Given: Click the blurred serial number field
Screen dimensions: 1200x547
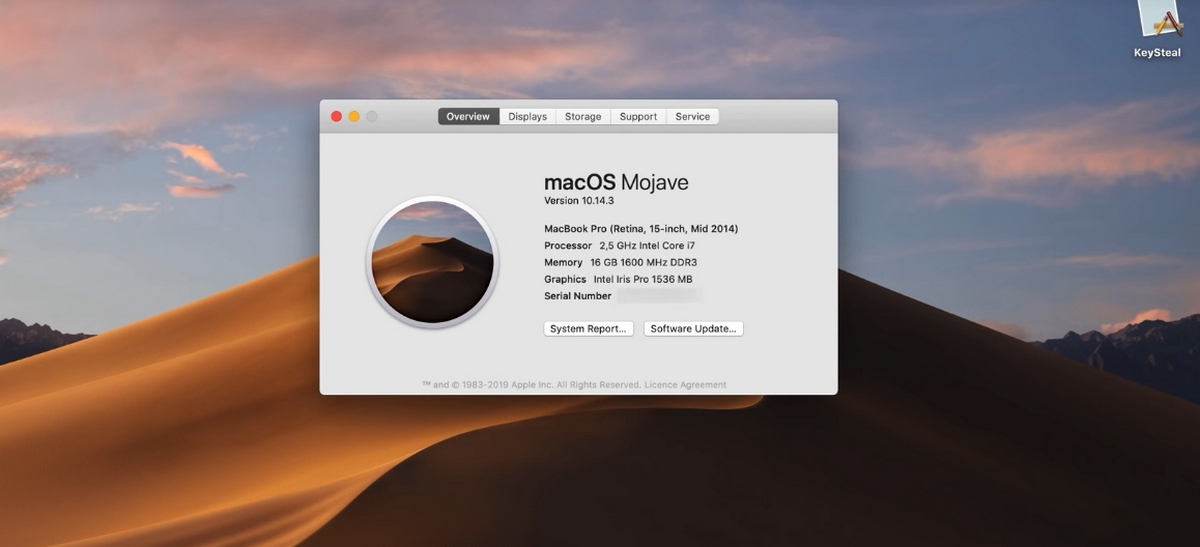Looking at the screenshot, I should pos(659,296).
